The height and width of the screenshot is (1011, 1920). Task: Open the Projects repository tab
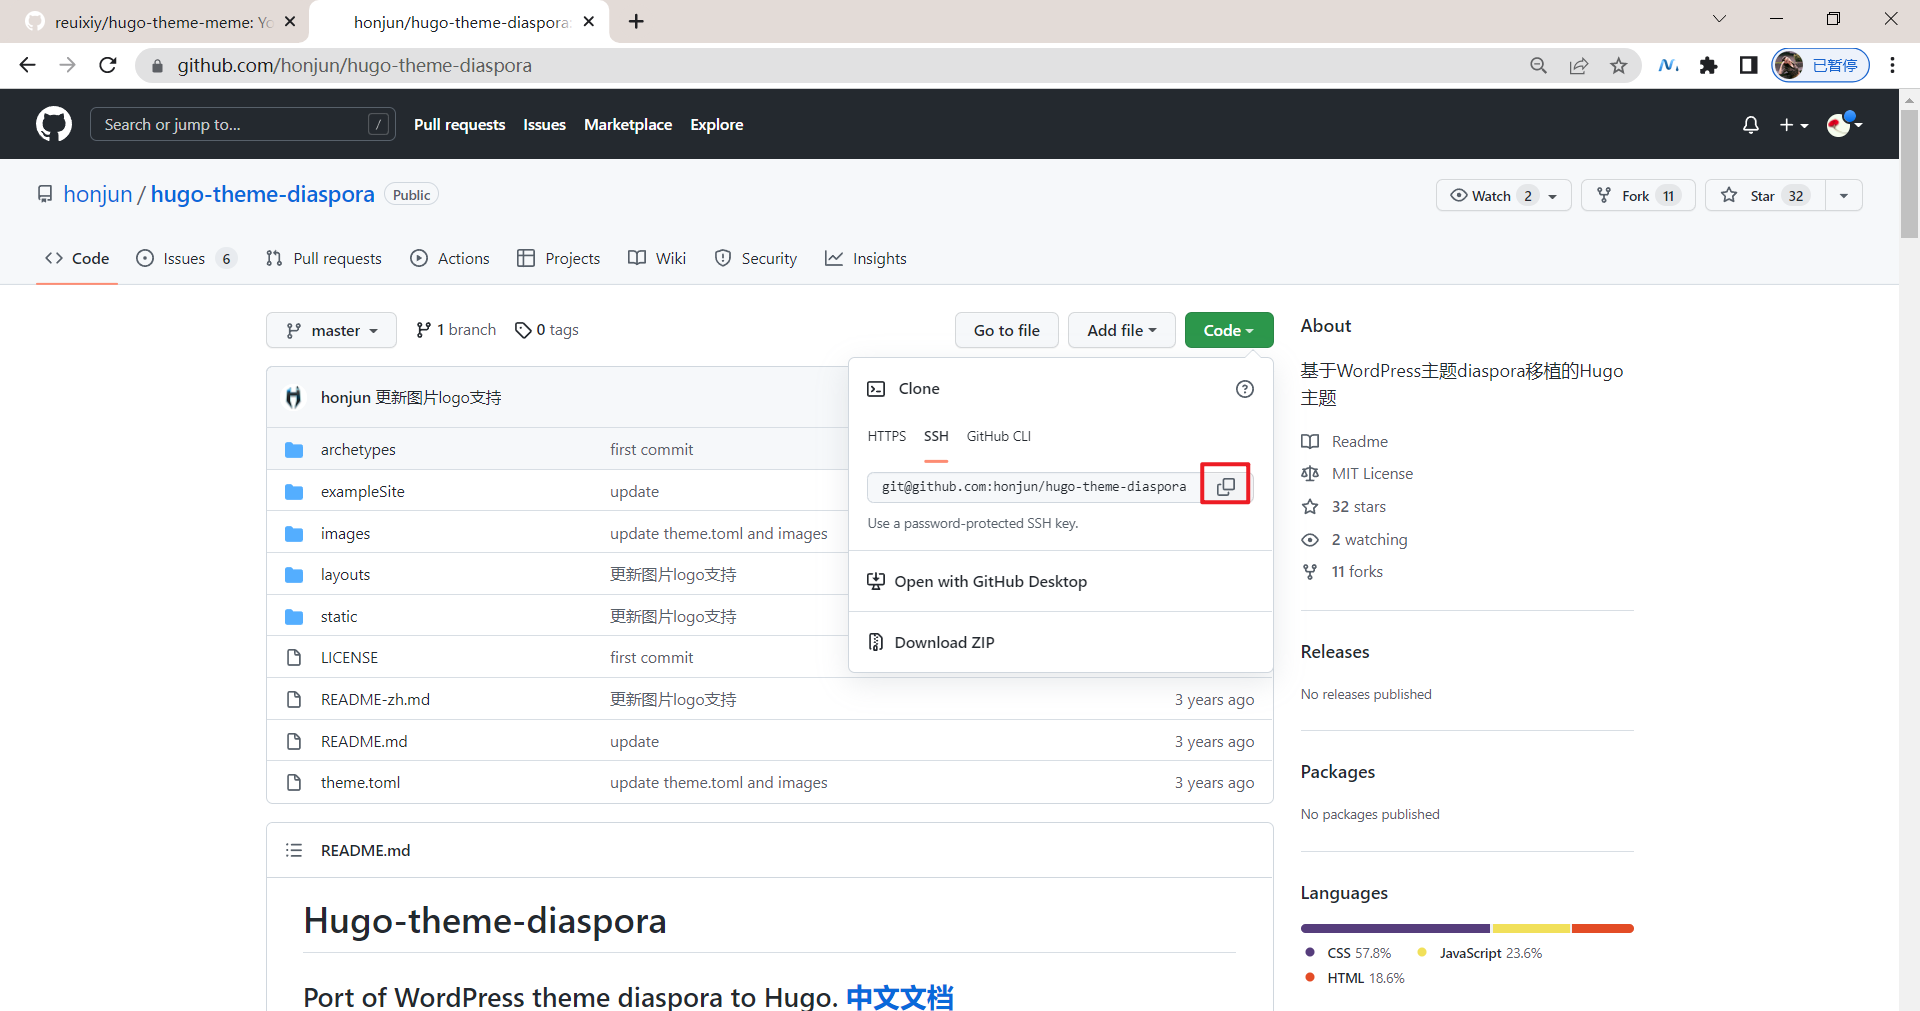(558, 258)
